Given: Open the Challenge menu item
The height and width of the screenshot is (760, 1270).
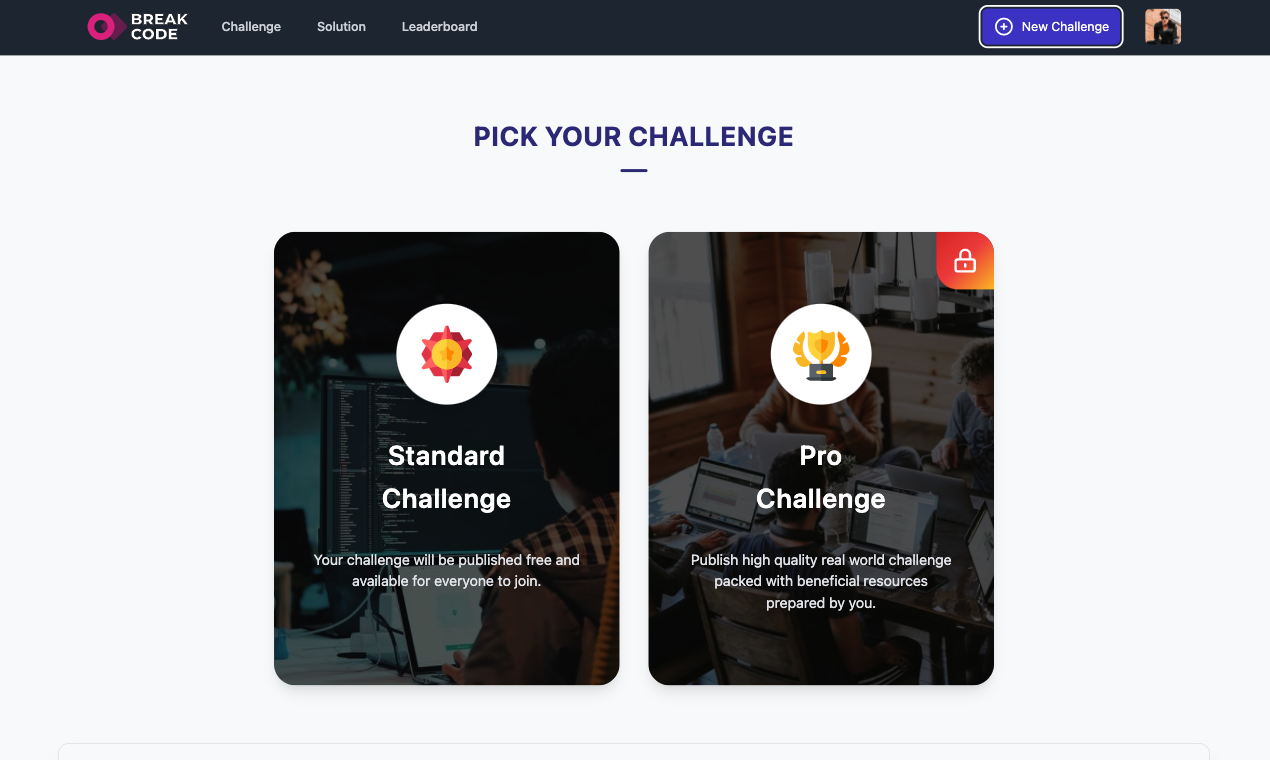Looking at the screenshot, I should pyautogui.click(x=251, y=27).
